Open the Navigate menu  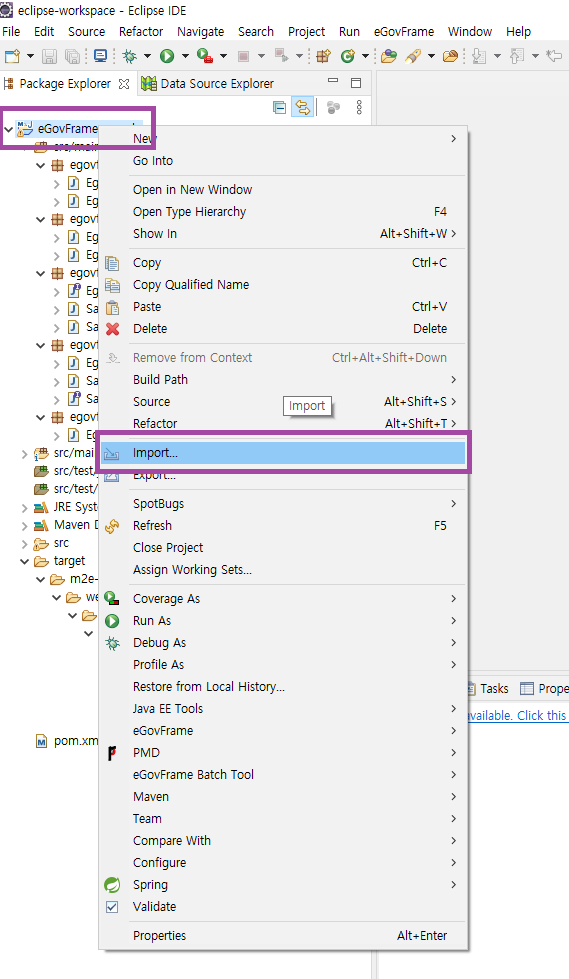tap(200, 31)
